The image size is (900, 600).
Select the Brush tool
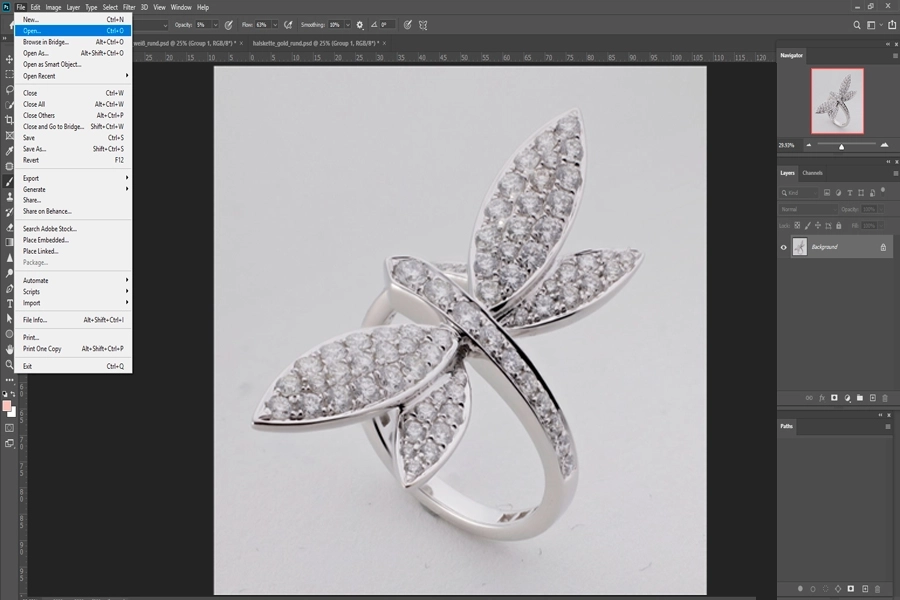point(9,181)
